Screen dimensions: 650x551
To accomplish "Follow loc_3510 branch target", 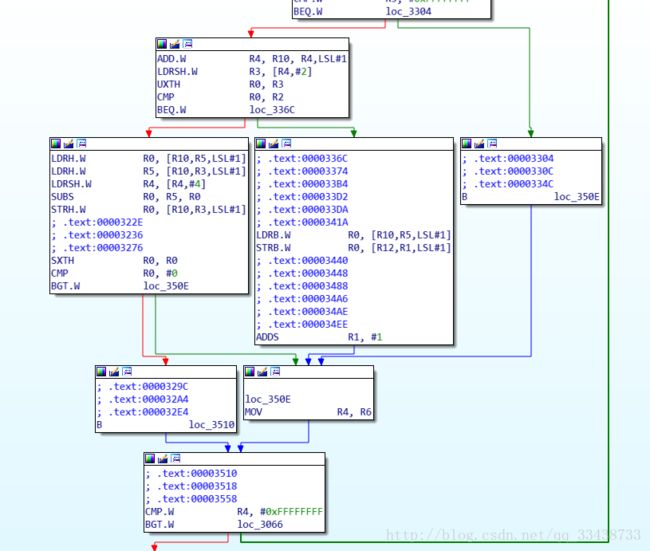I will 211,425.
